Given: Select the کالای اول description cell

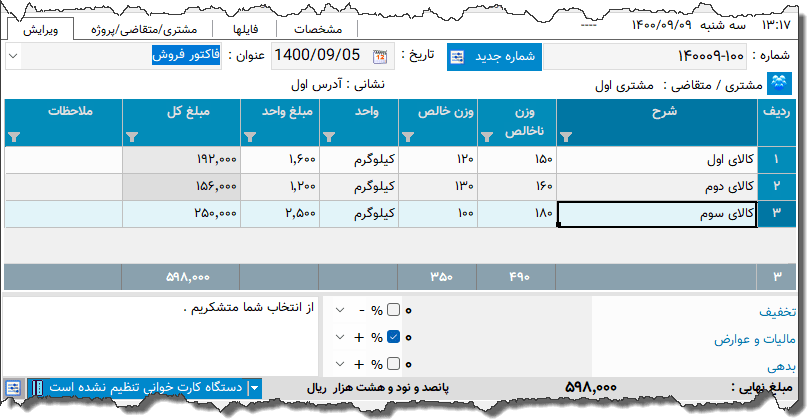Looking at the screenshot, I should pos(657,160).
